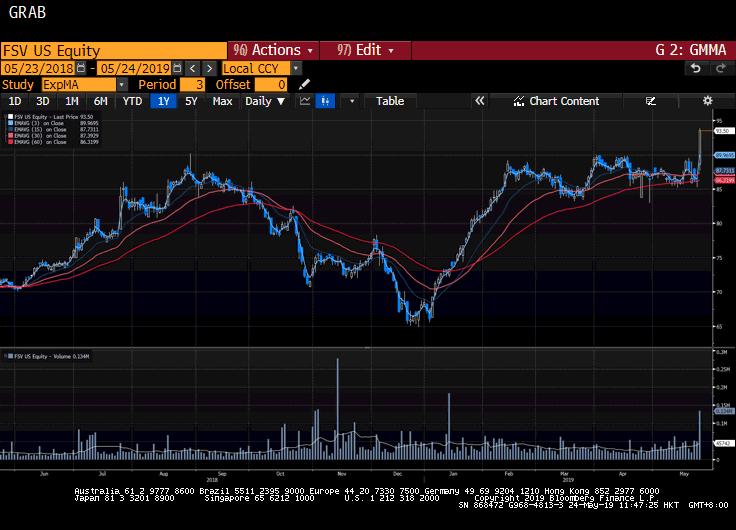736x530 pixels.
Task: Click the FSV US Equity Volume legend
Action: [x=48, y=356]
